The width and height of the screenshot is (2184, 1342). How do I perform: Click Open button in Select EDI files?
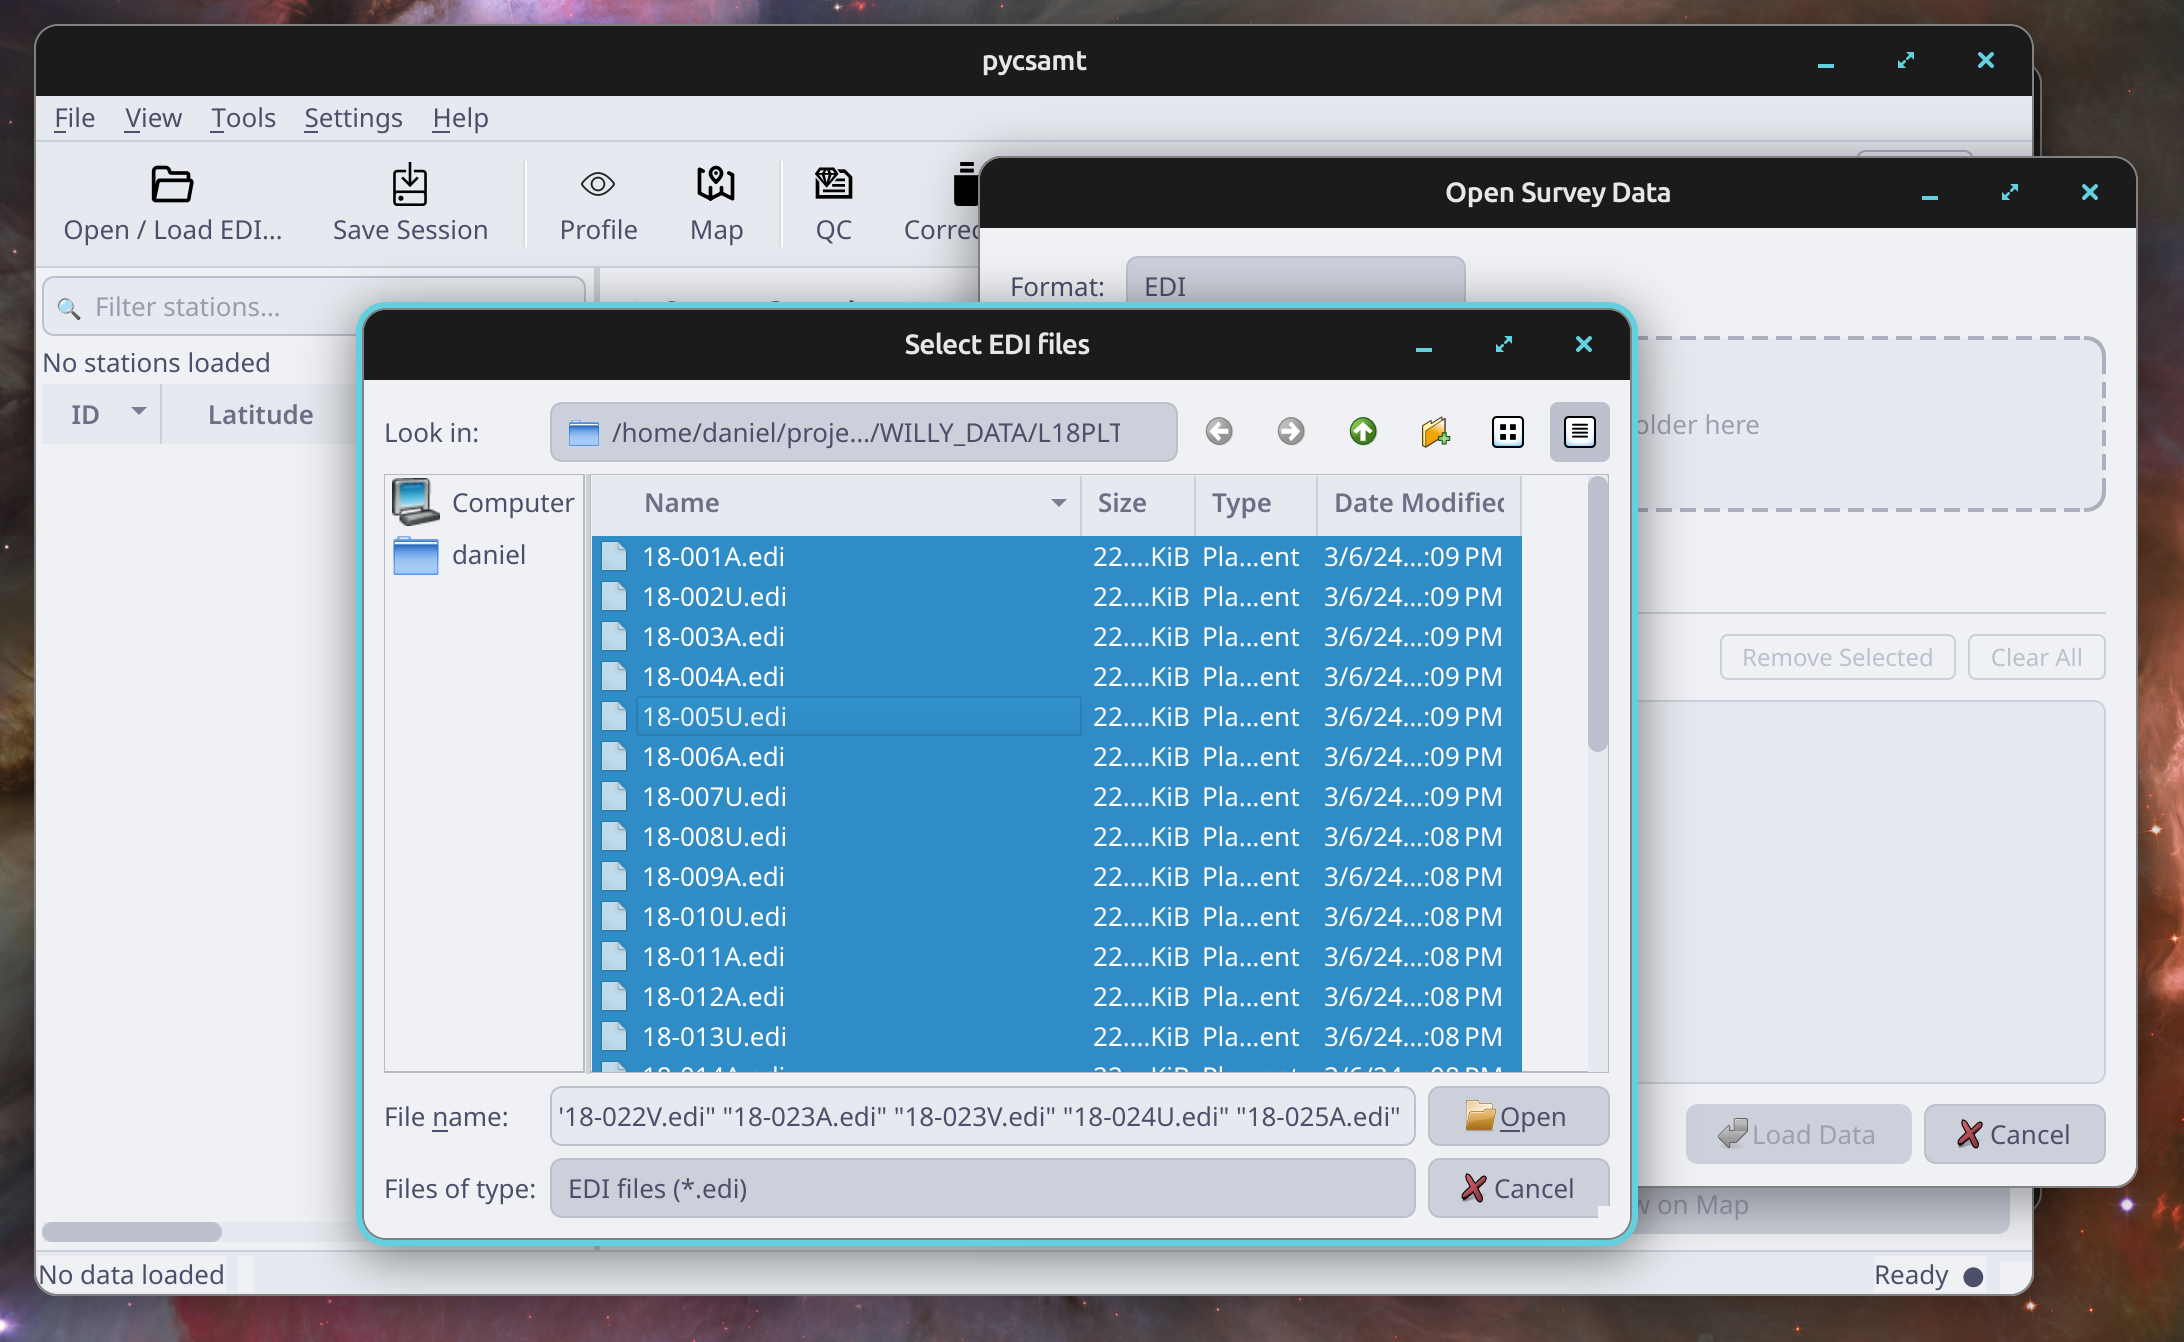(x=1518, y=1116)
